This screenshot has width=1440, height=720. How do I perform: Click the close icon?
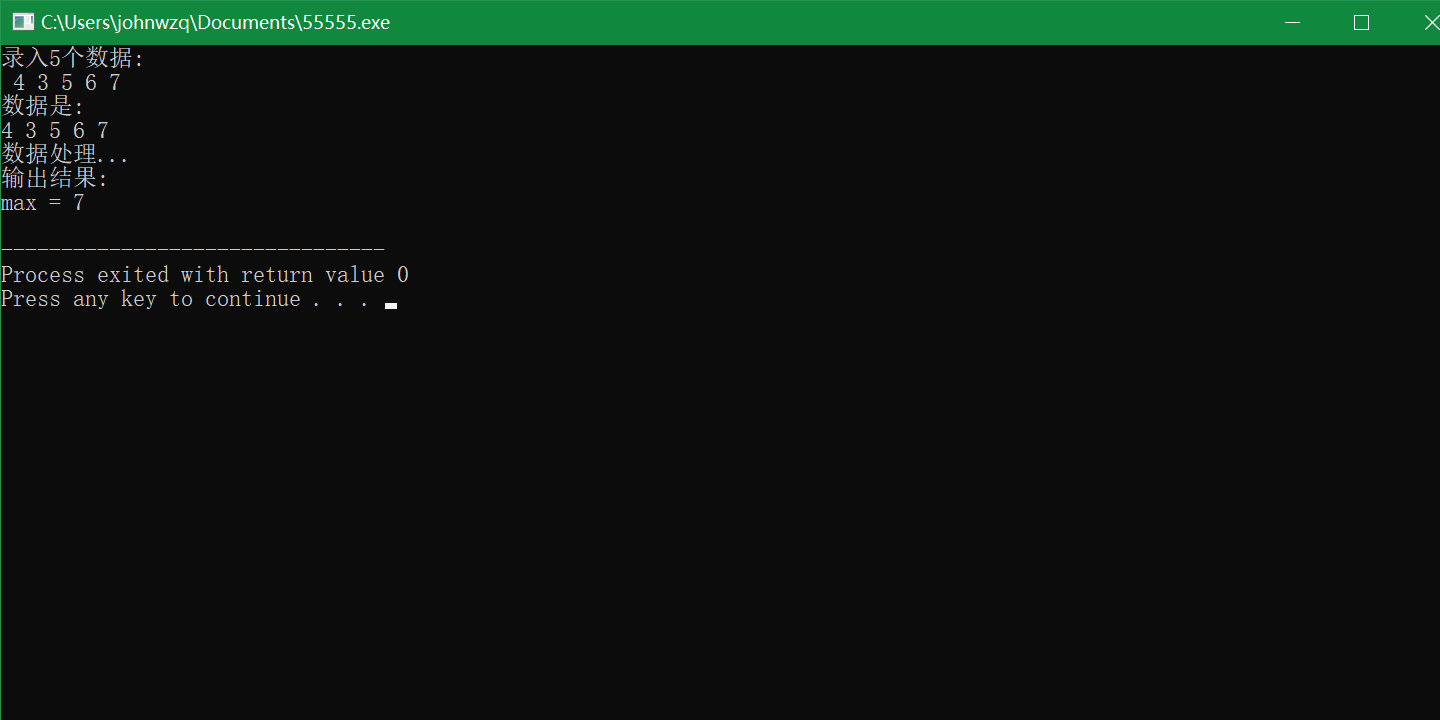(1430, 21)
